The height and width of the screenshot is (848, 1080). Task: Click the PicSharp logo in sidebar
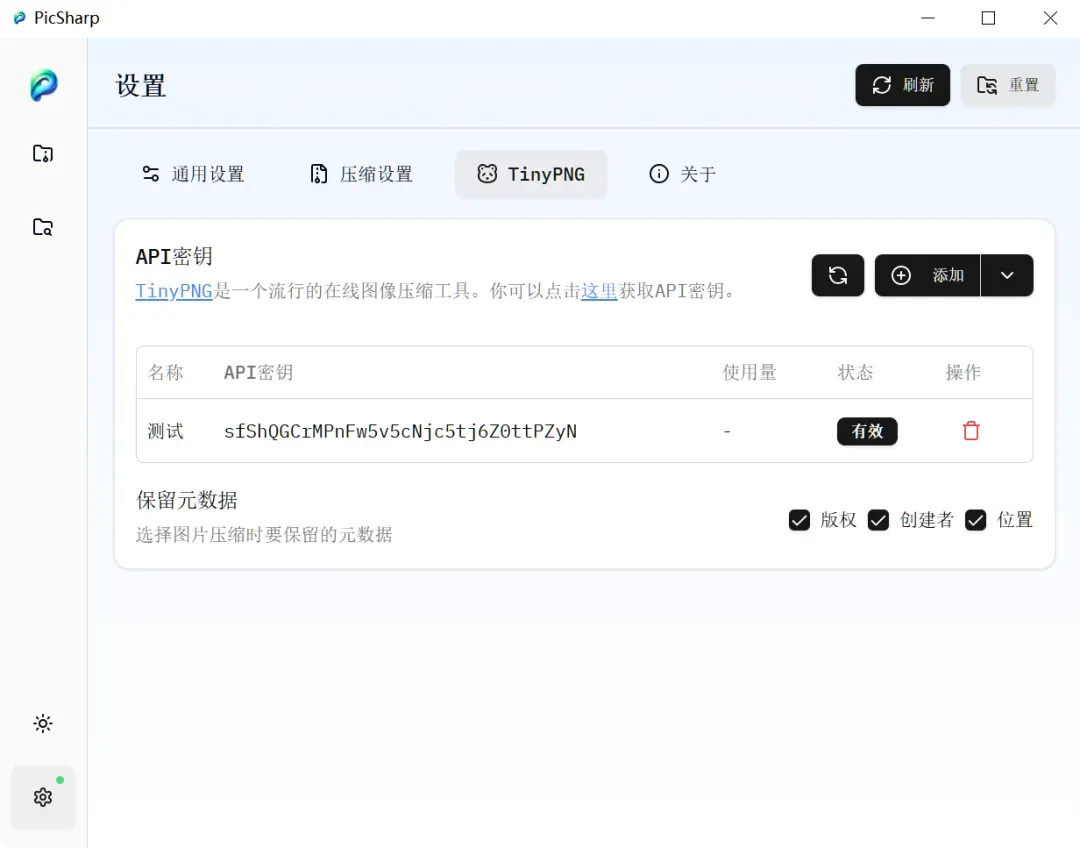pyautogui.click(x=43, y=85)
